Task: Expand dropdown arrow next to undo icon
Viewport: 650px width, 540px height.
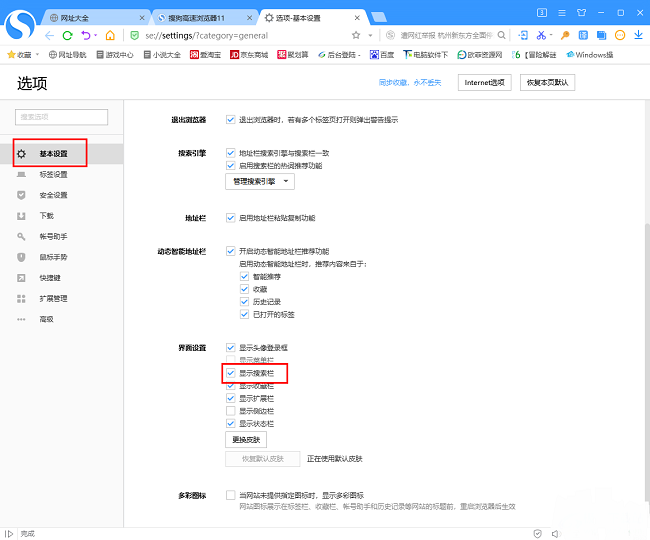Action: point(95,36)
